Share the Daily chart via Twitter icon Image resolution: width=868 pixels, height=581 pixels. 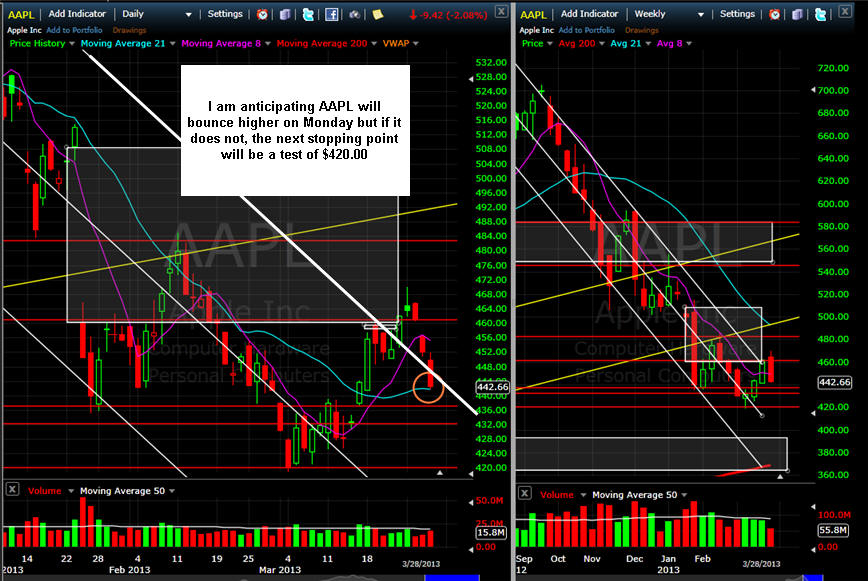point(308,14)
